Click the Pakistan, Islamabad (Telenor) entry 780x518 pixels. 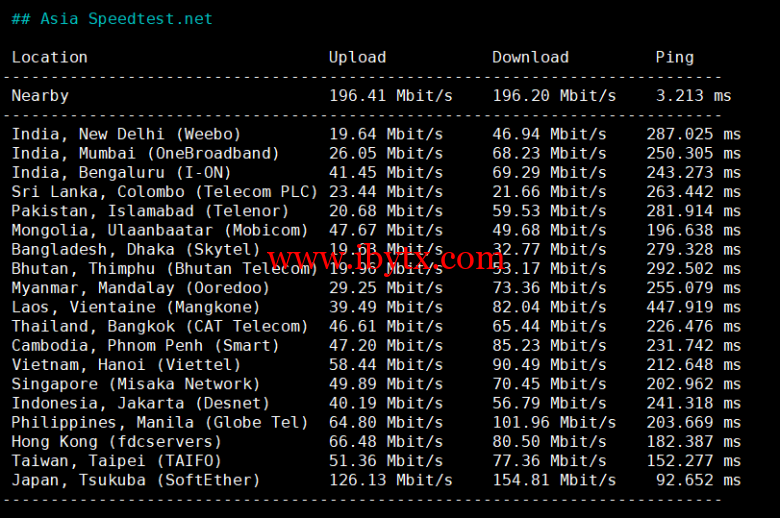point(150,211)
